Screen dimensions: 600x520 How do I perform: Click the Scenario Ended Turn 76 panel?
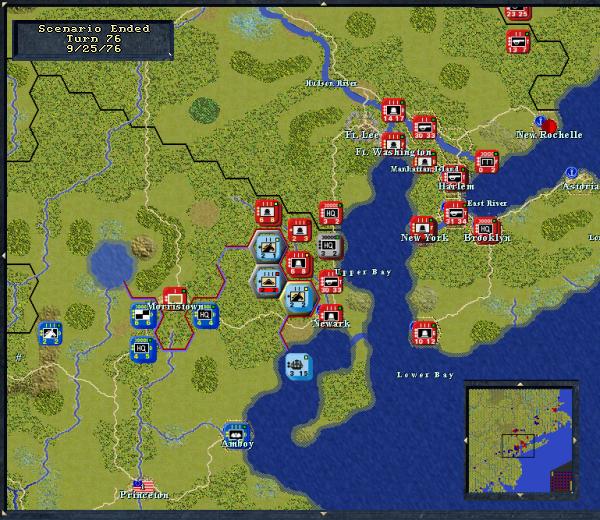(93, 40)
